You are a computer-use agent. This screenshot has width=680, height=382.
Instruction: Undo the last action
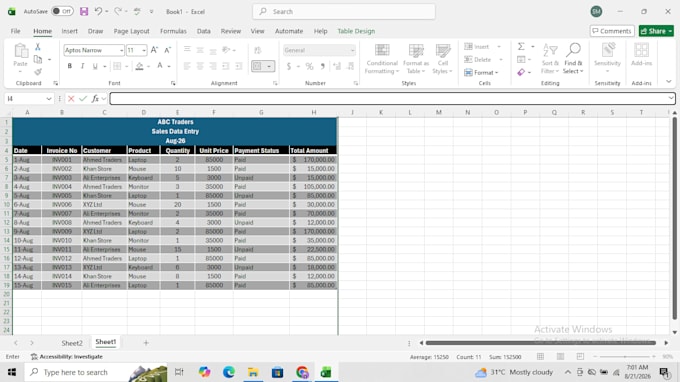coord(98,12)
